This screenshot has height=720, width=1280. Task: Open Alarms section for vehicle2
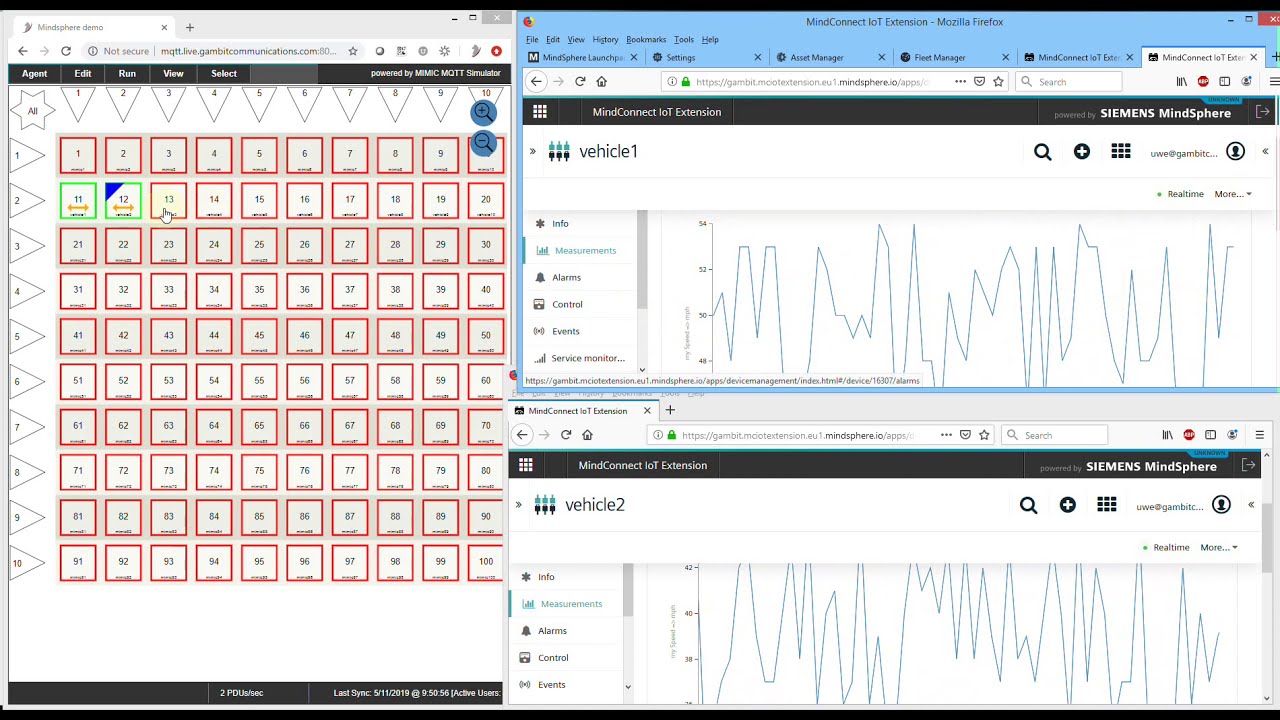[552, 631]
